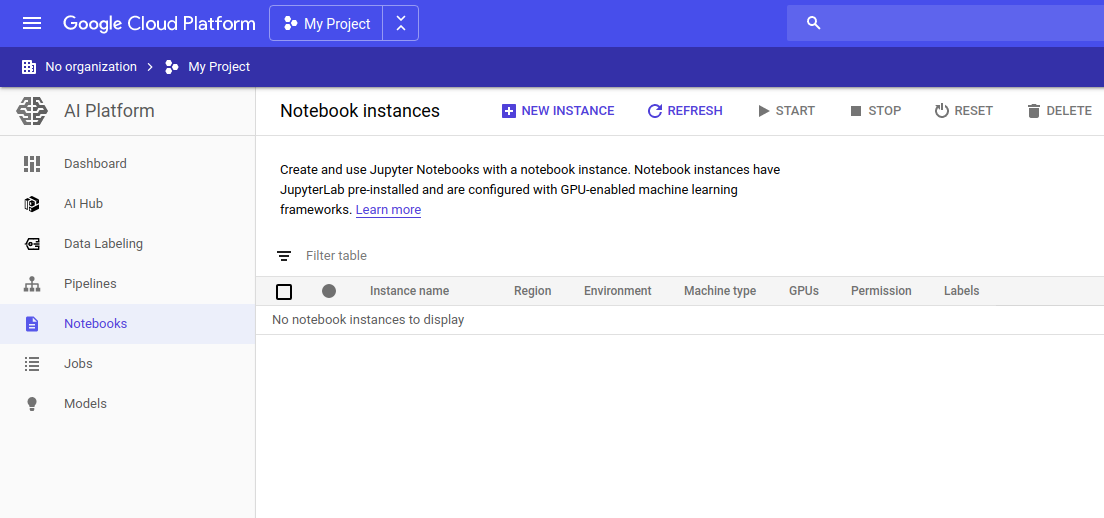This screenshot has height=518, width=1104.
Task: Click the filter table icon
Action: point(284,256)
